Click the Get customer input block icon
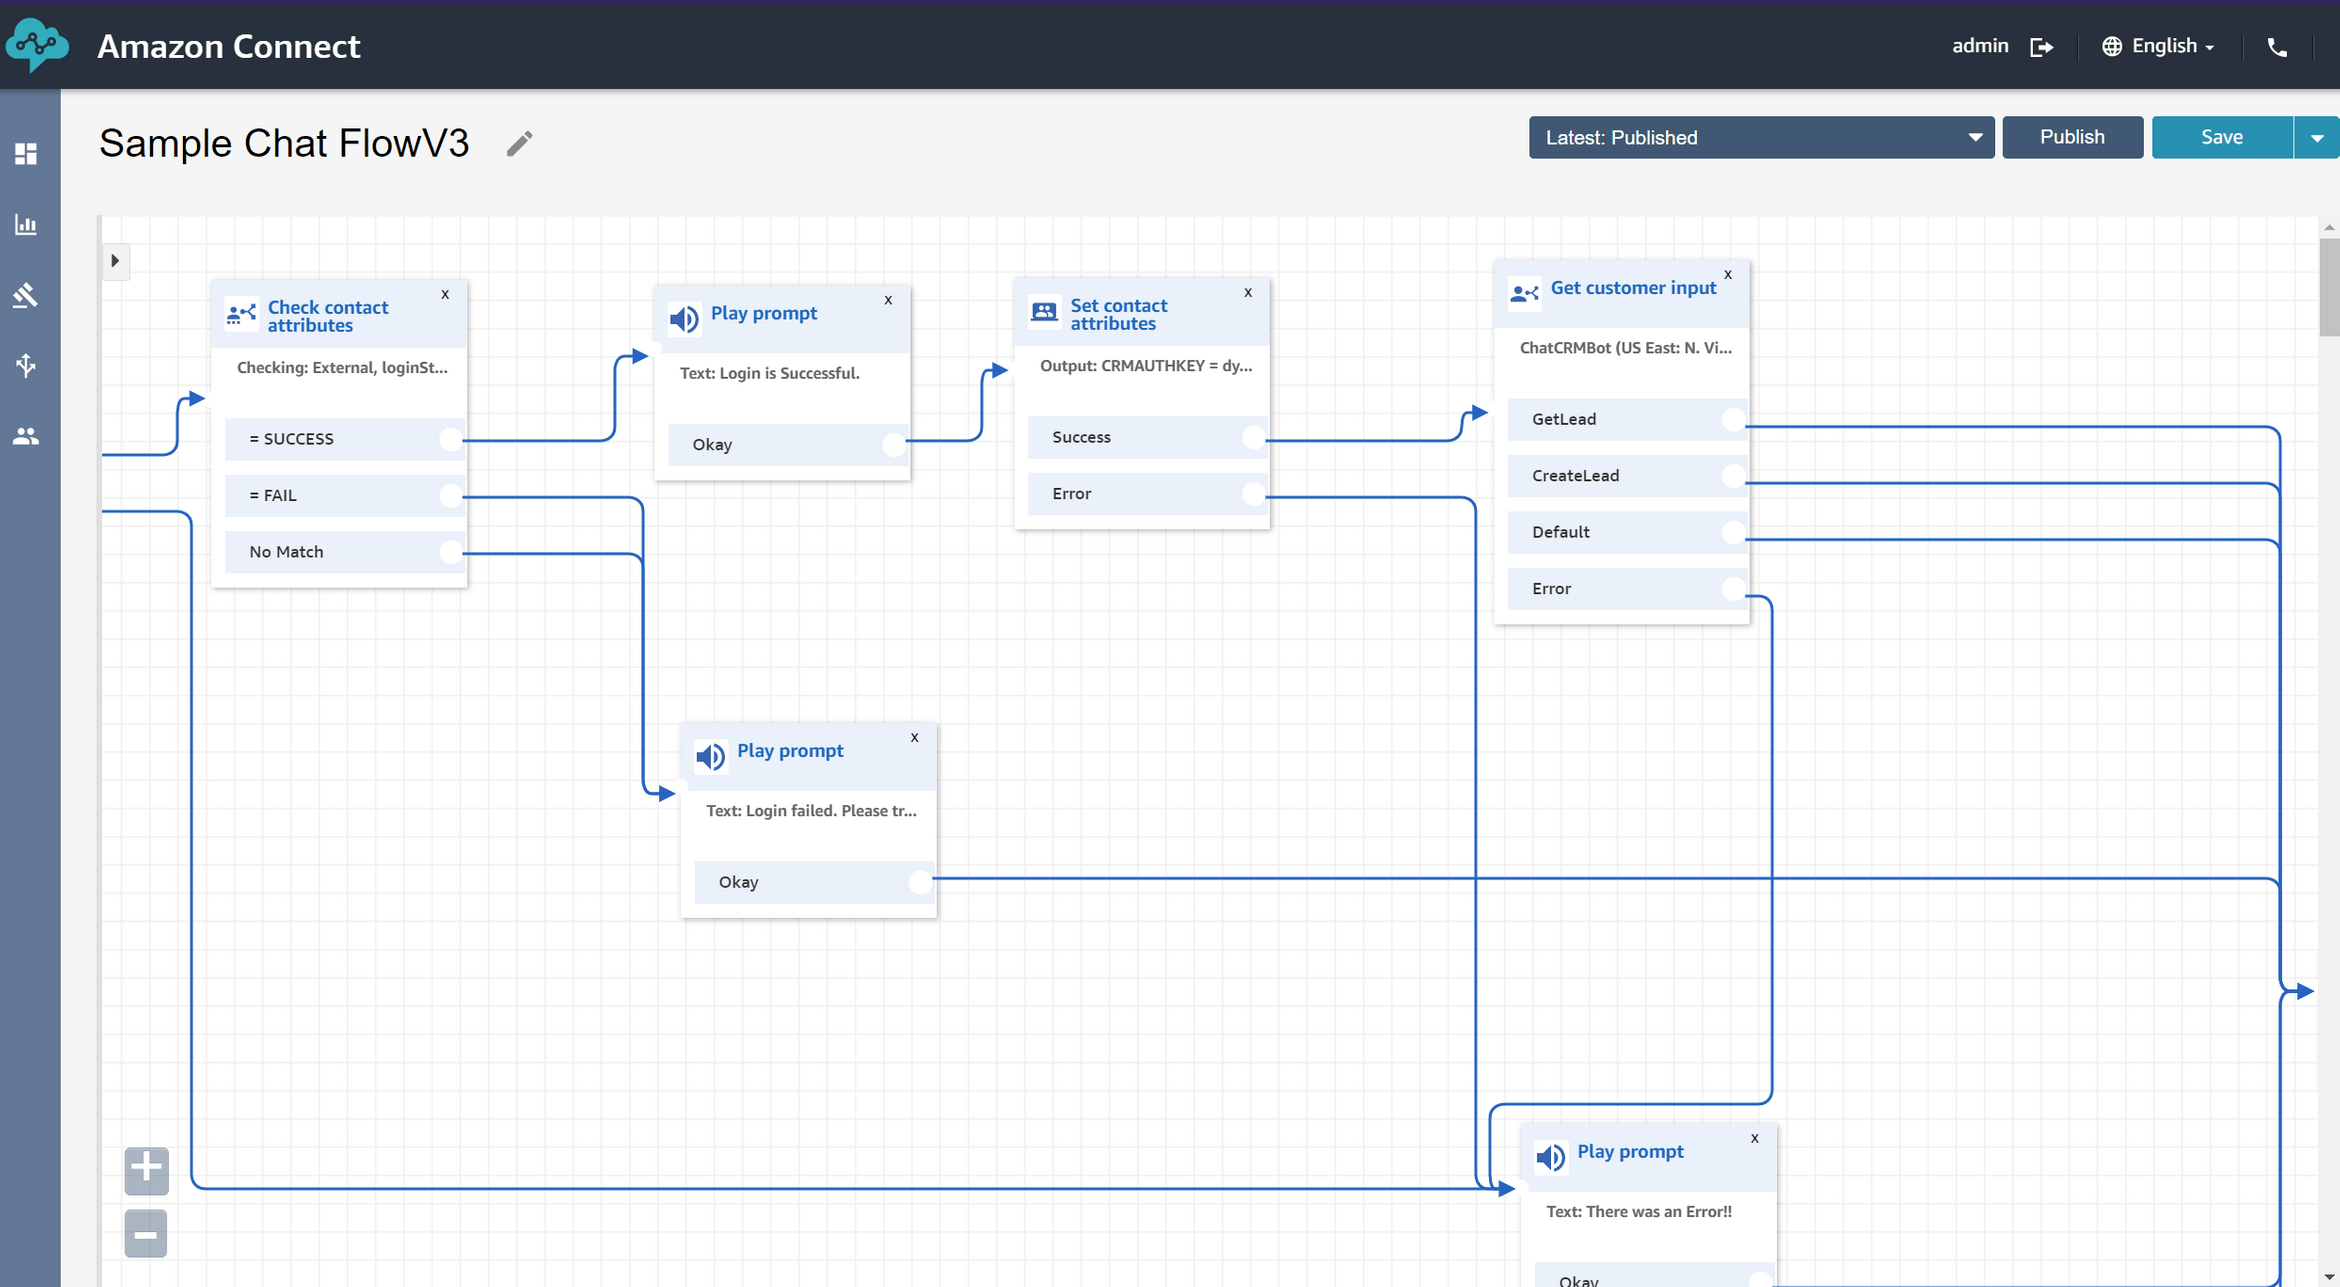 click(x=1524, y=293)
